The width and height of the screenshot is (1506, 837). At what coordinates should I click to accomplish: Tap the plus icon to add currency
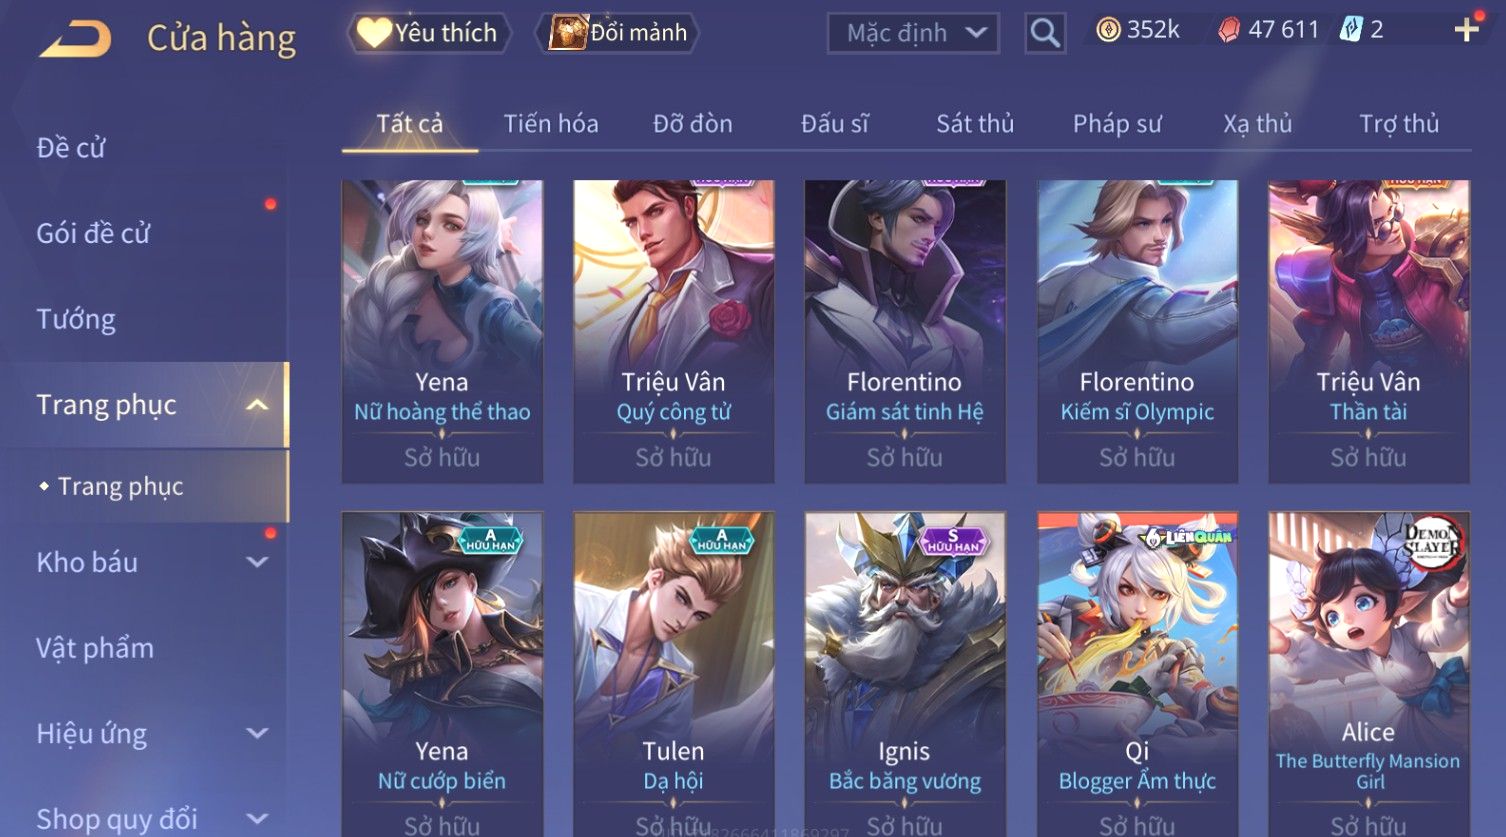pyautogui.click(x=1466, y=30)
